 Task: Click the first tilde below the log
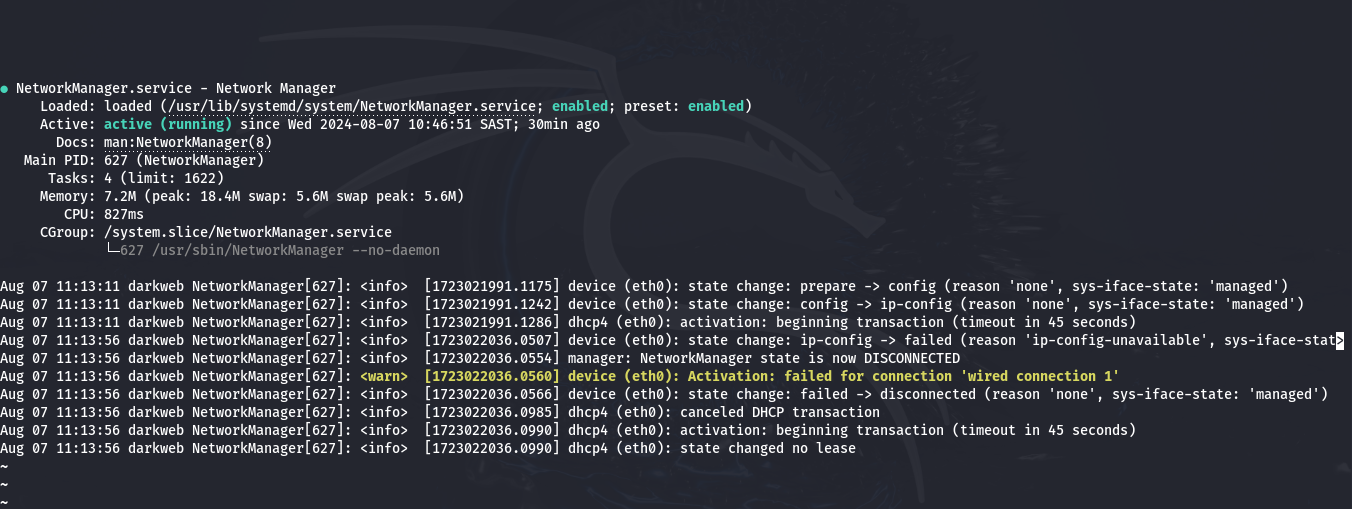click(4, 467)
